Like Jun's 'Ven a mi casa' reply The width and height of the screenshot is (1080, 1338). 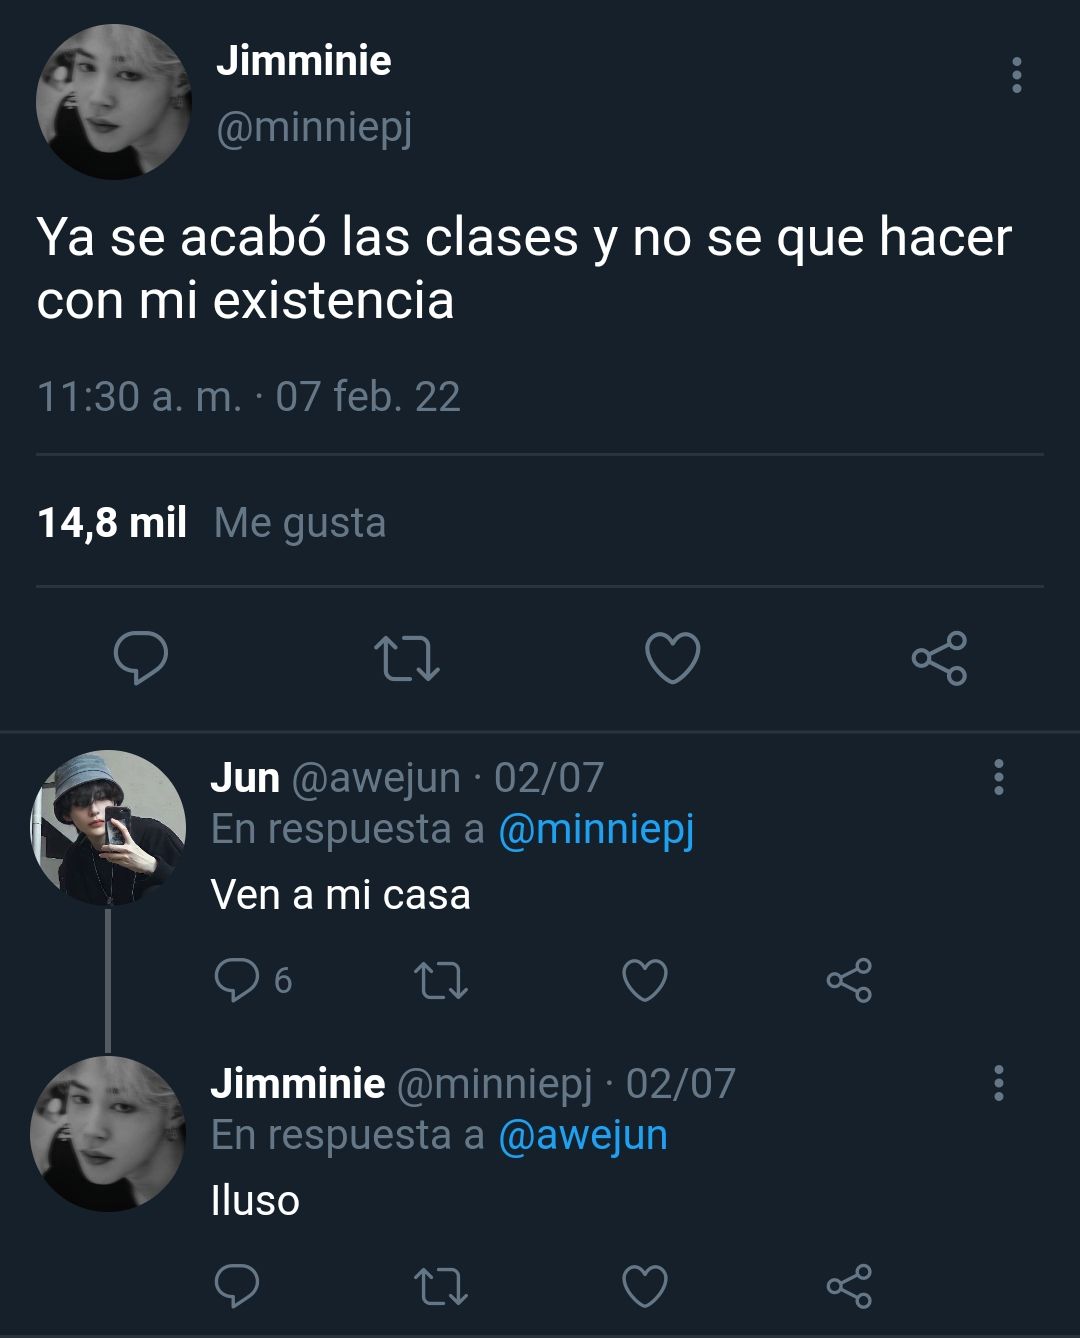[x=645, y=980]
